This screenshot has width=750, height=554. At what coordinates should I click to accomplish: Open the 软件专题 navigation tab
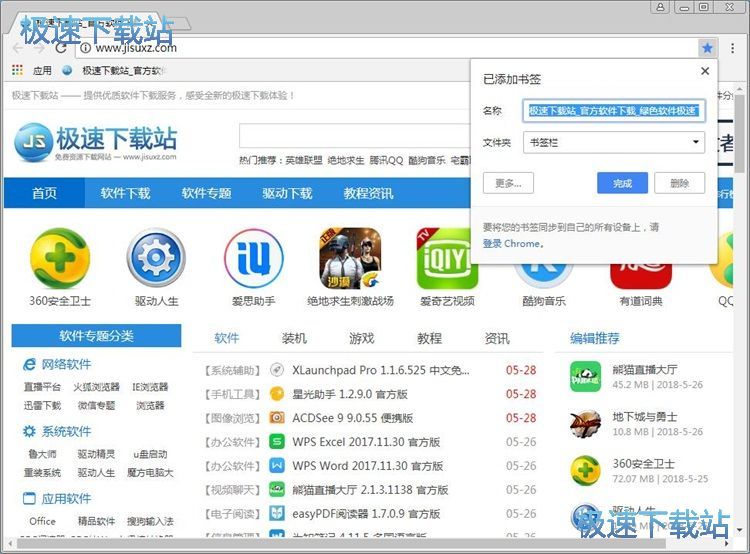(x=206, y=193)
